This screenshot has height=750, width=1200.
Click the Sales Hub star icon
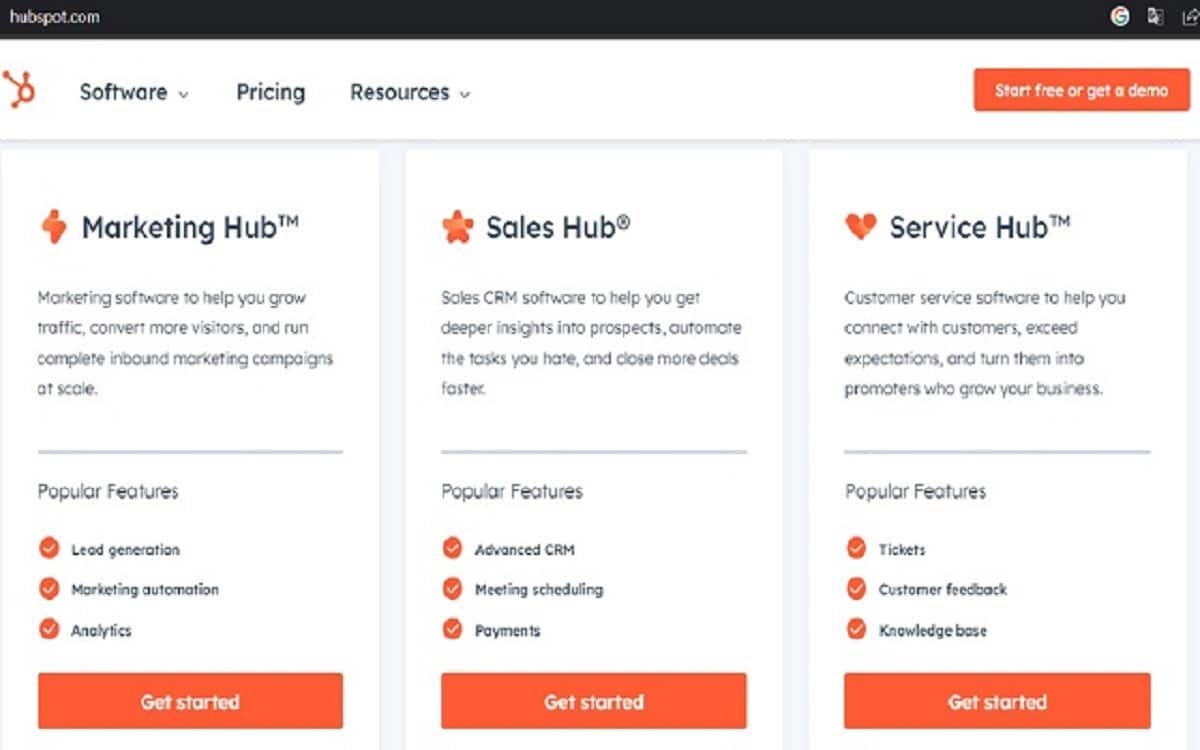click(457, 227)
